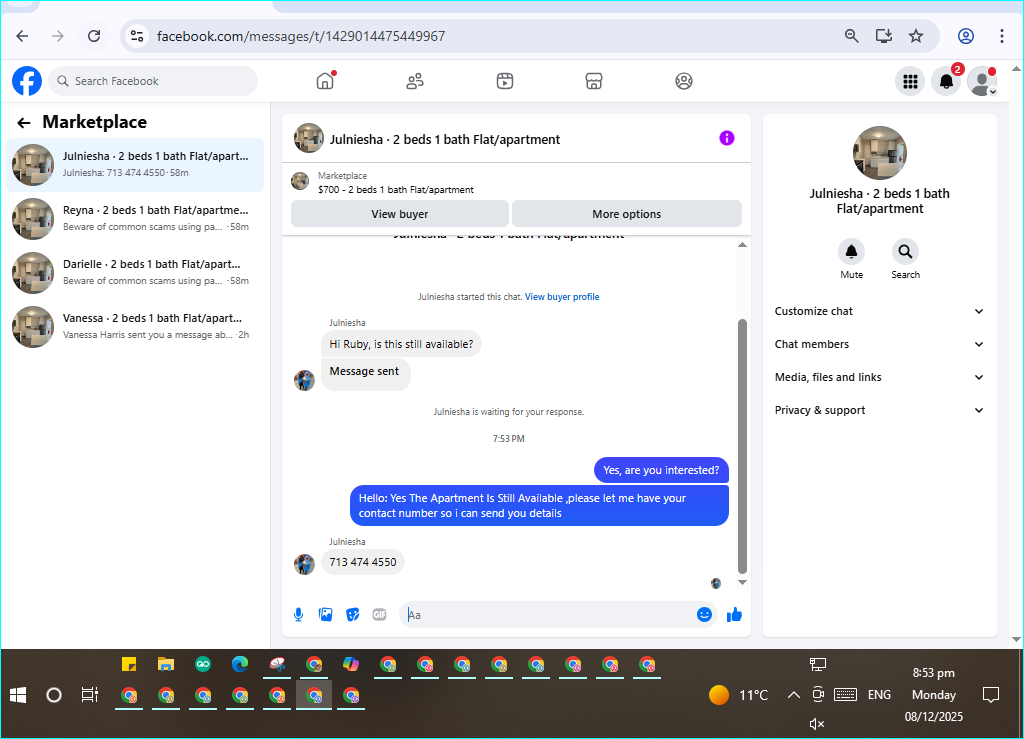Open the notifications bell
This screenshot has height=739, width=1024.
946,81
